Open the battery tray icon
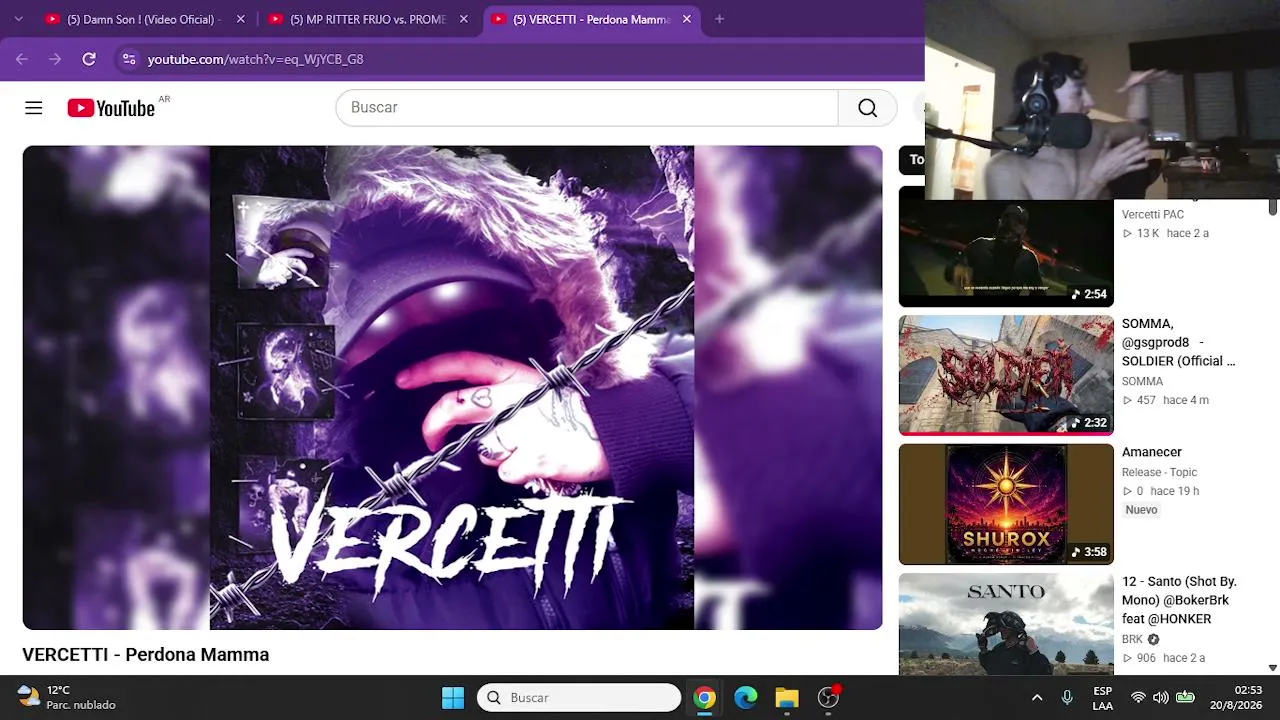This screenshot has width=1280, height=720. 1185,698
